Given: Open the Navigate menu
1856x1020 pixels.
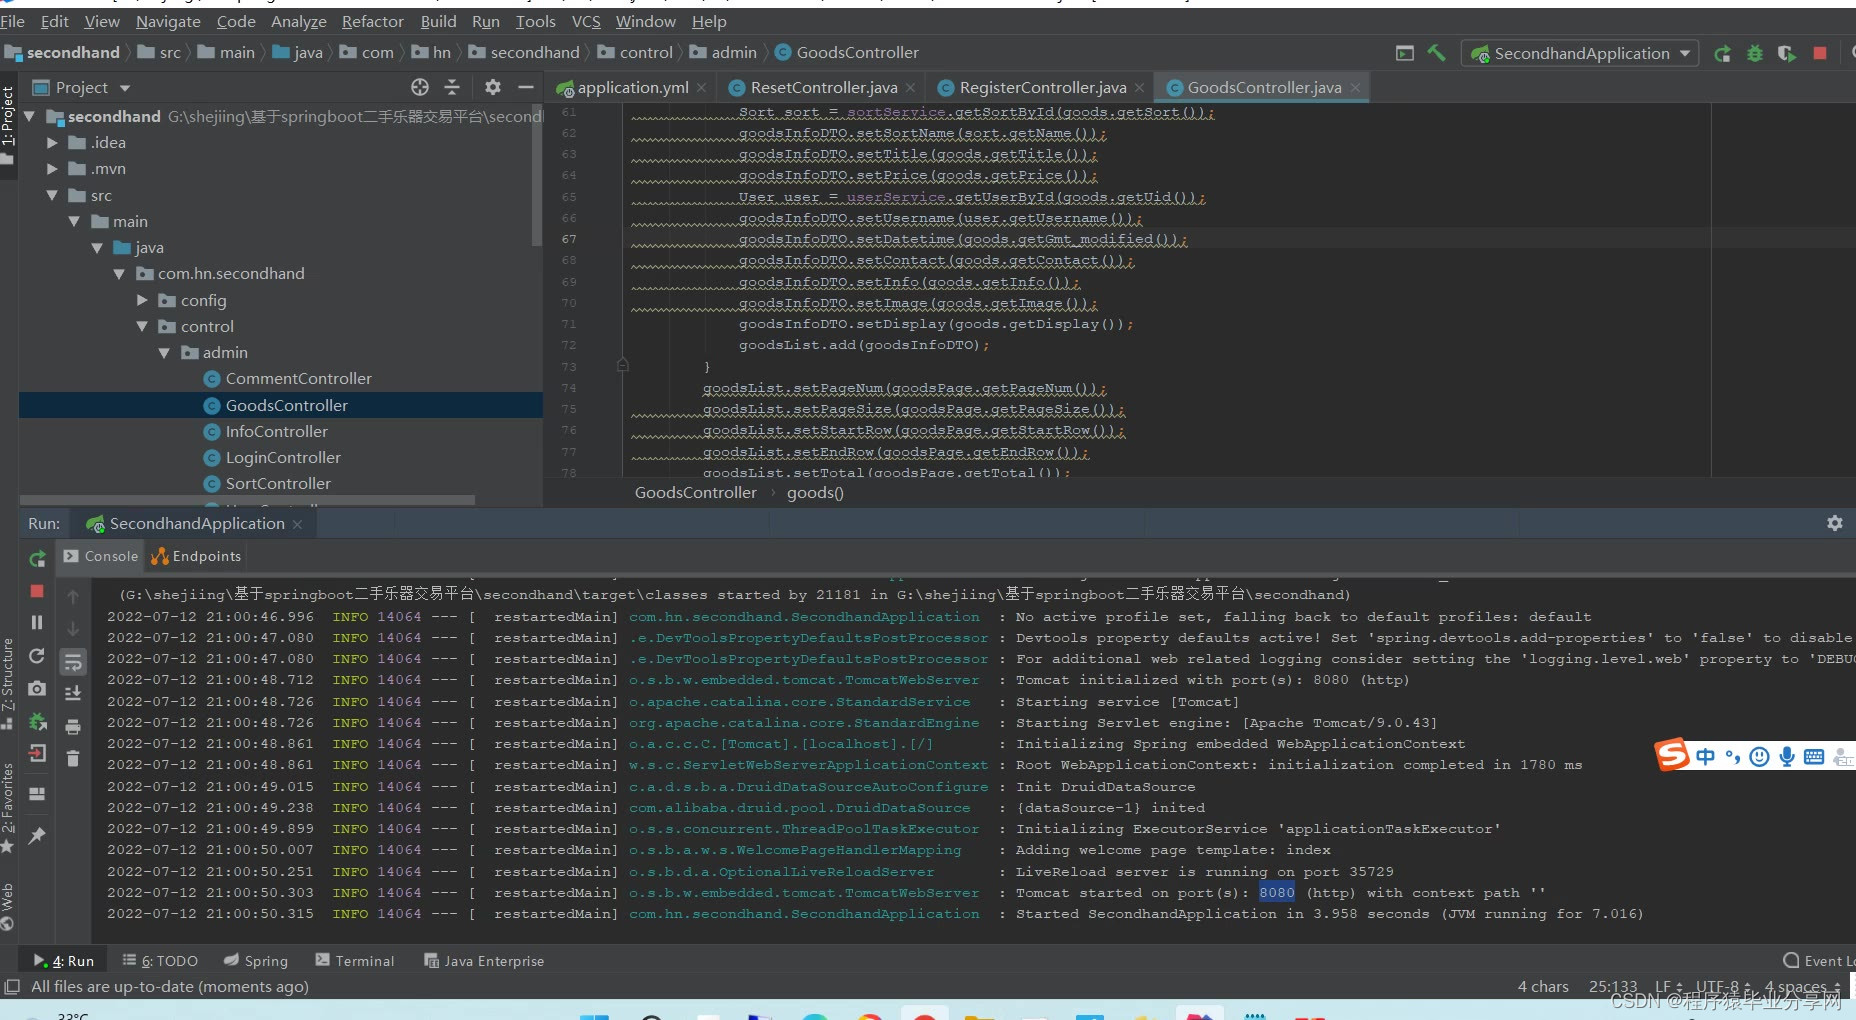Looking at the screenshot, I should [x=168, y=21].
